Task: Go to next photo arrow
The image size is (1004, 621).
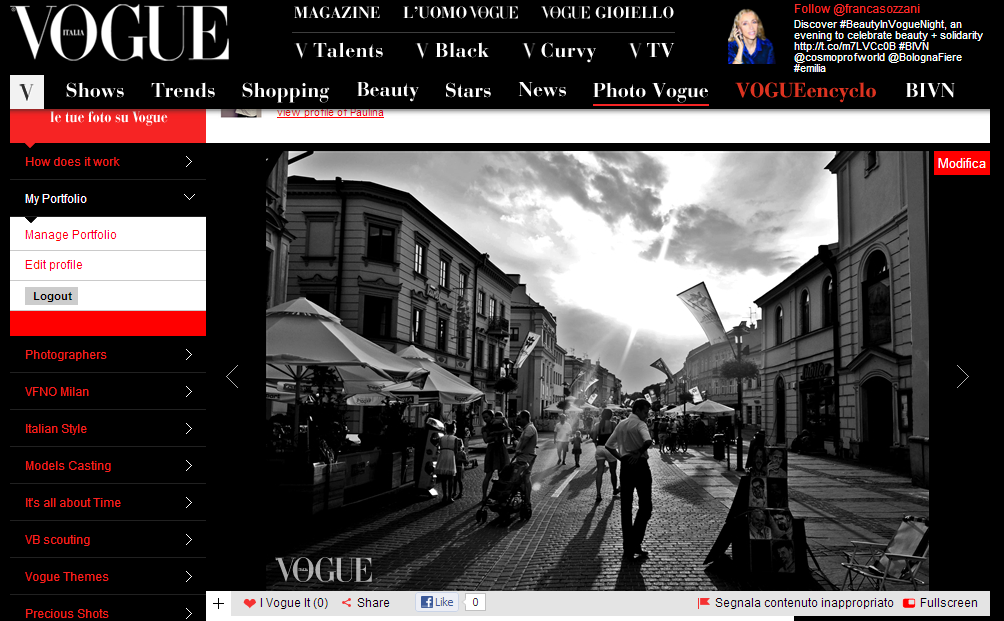Action: coord(962,376)
